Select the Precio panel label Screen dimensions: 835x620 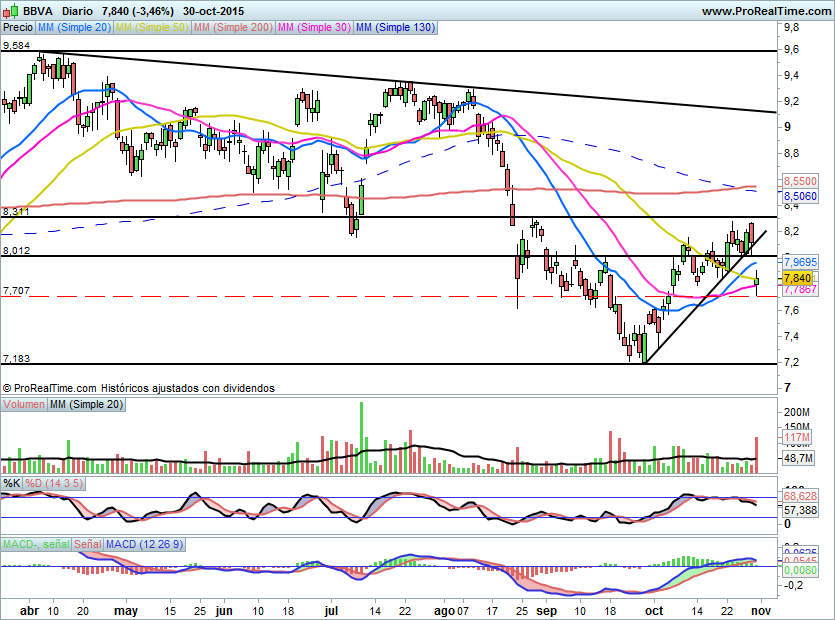tap(17, 28)
